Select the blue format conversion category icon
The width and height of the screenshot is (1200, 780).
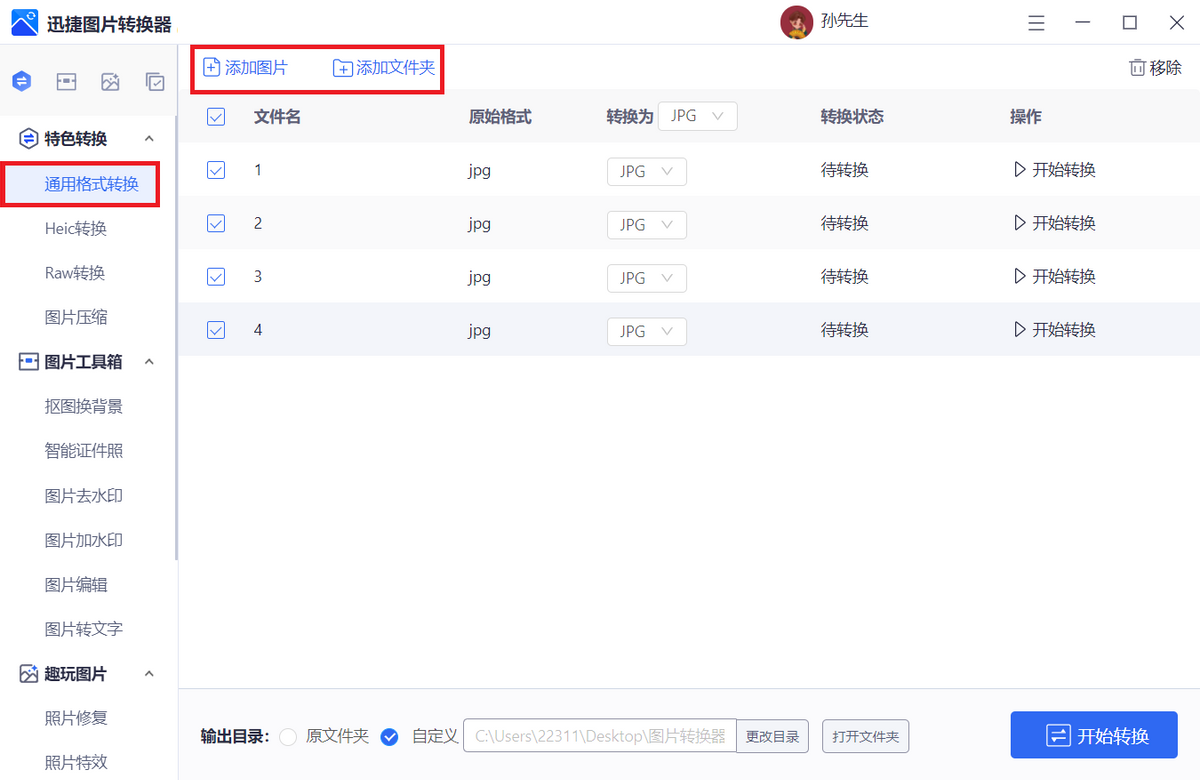pos(21,81)
